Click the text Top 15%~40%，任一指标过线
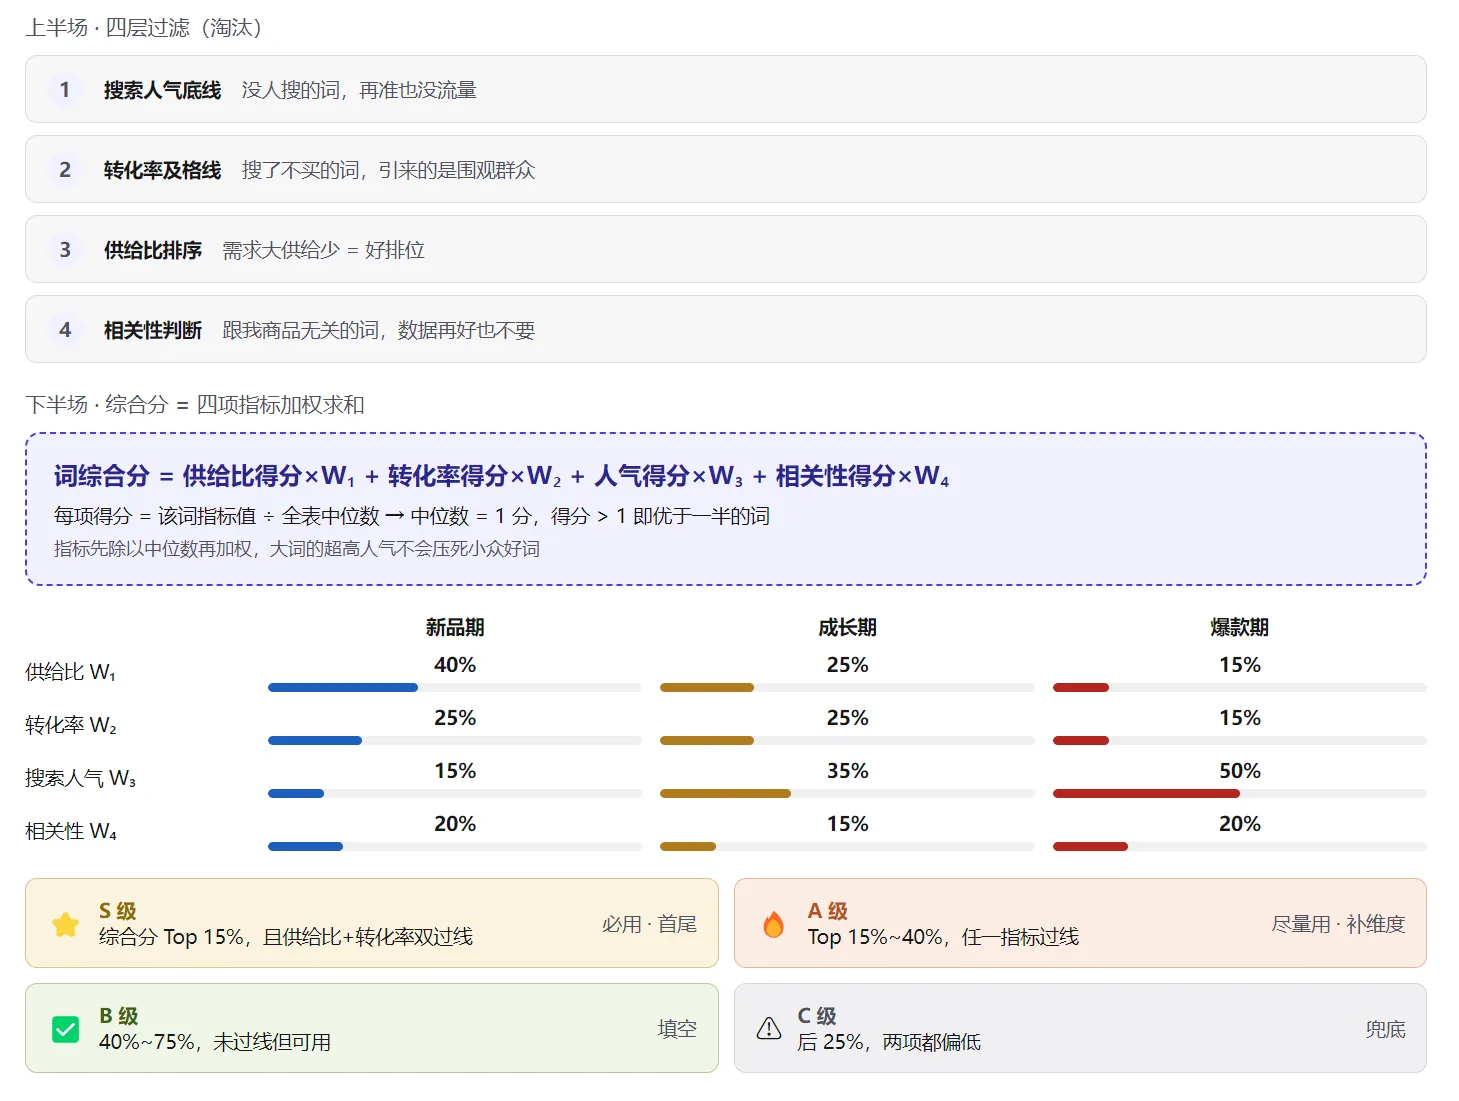1459x1101 pixels. tap(943, 937)
